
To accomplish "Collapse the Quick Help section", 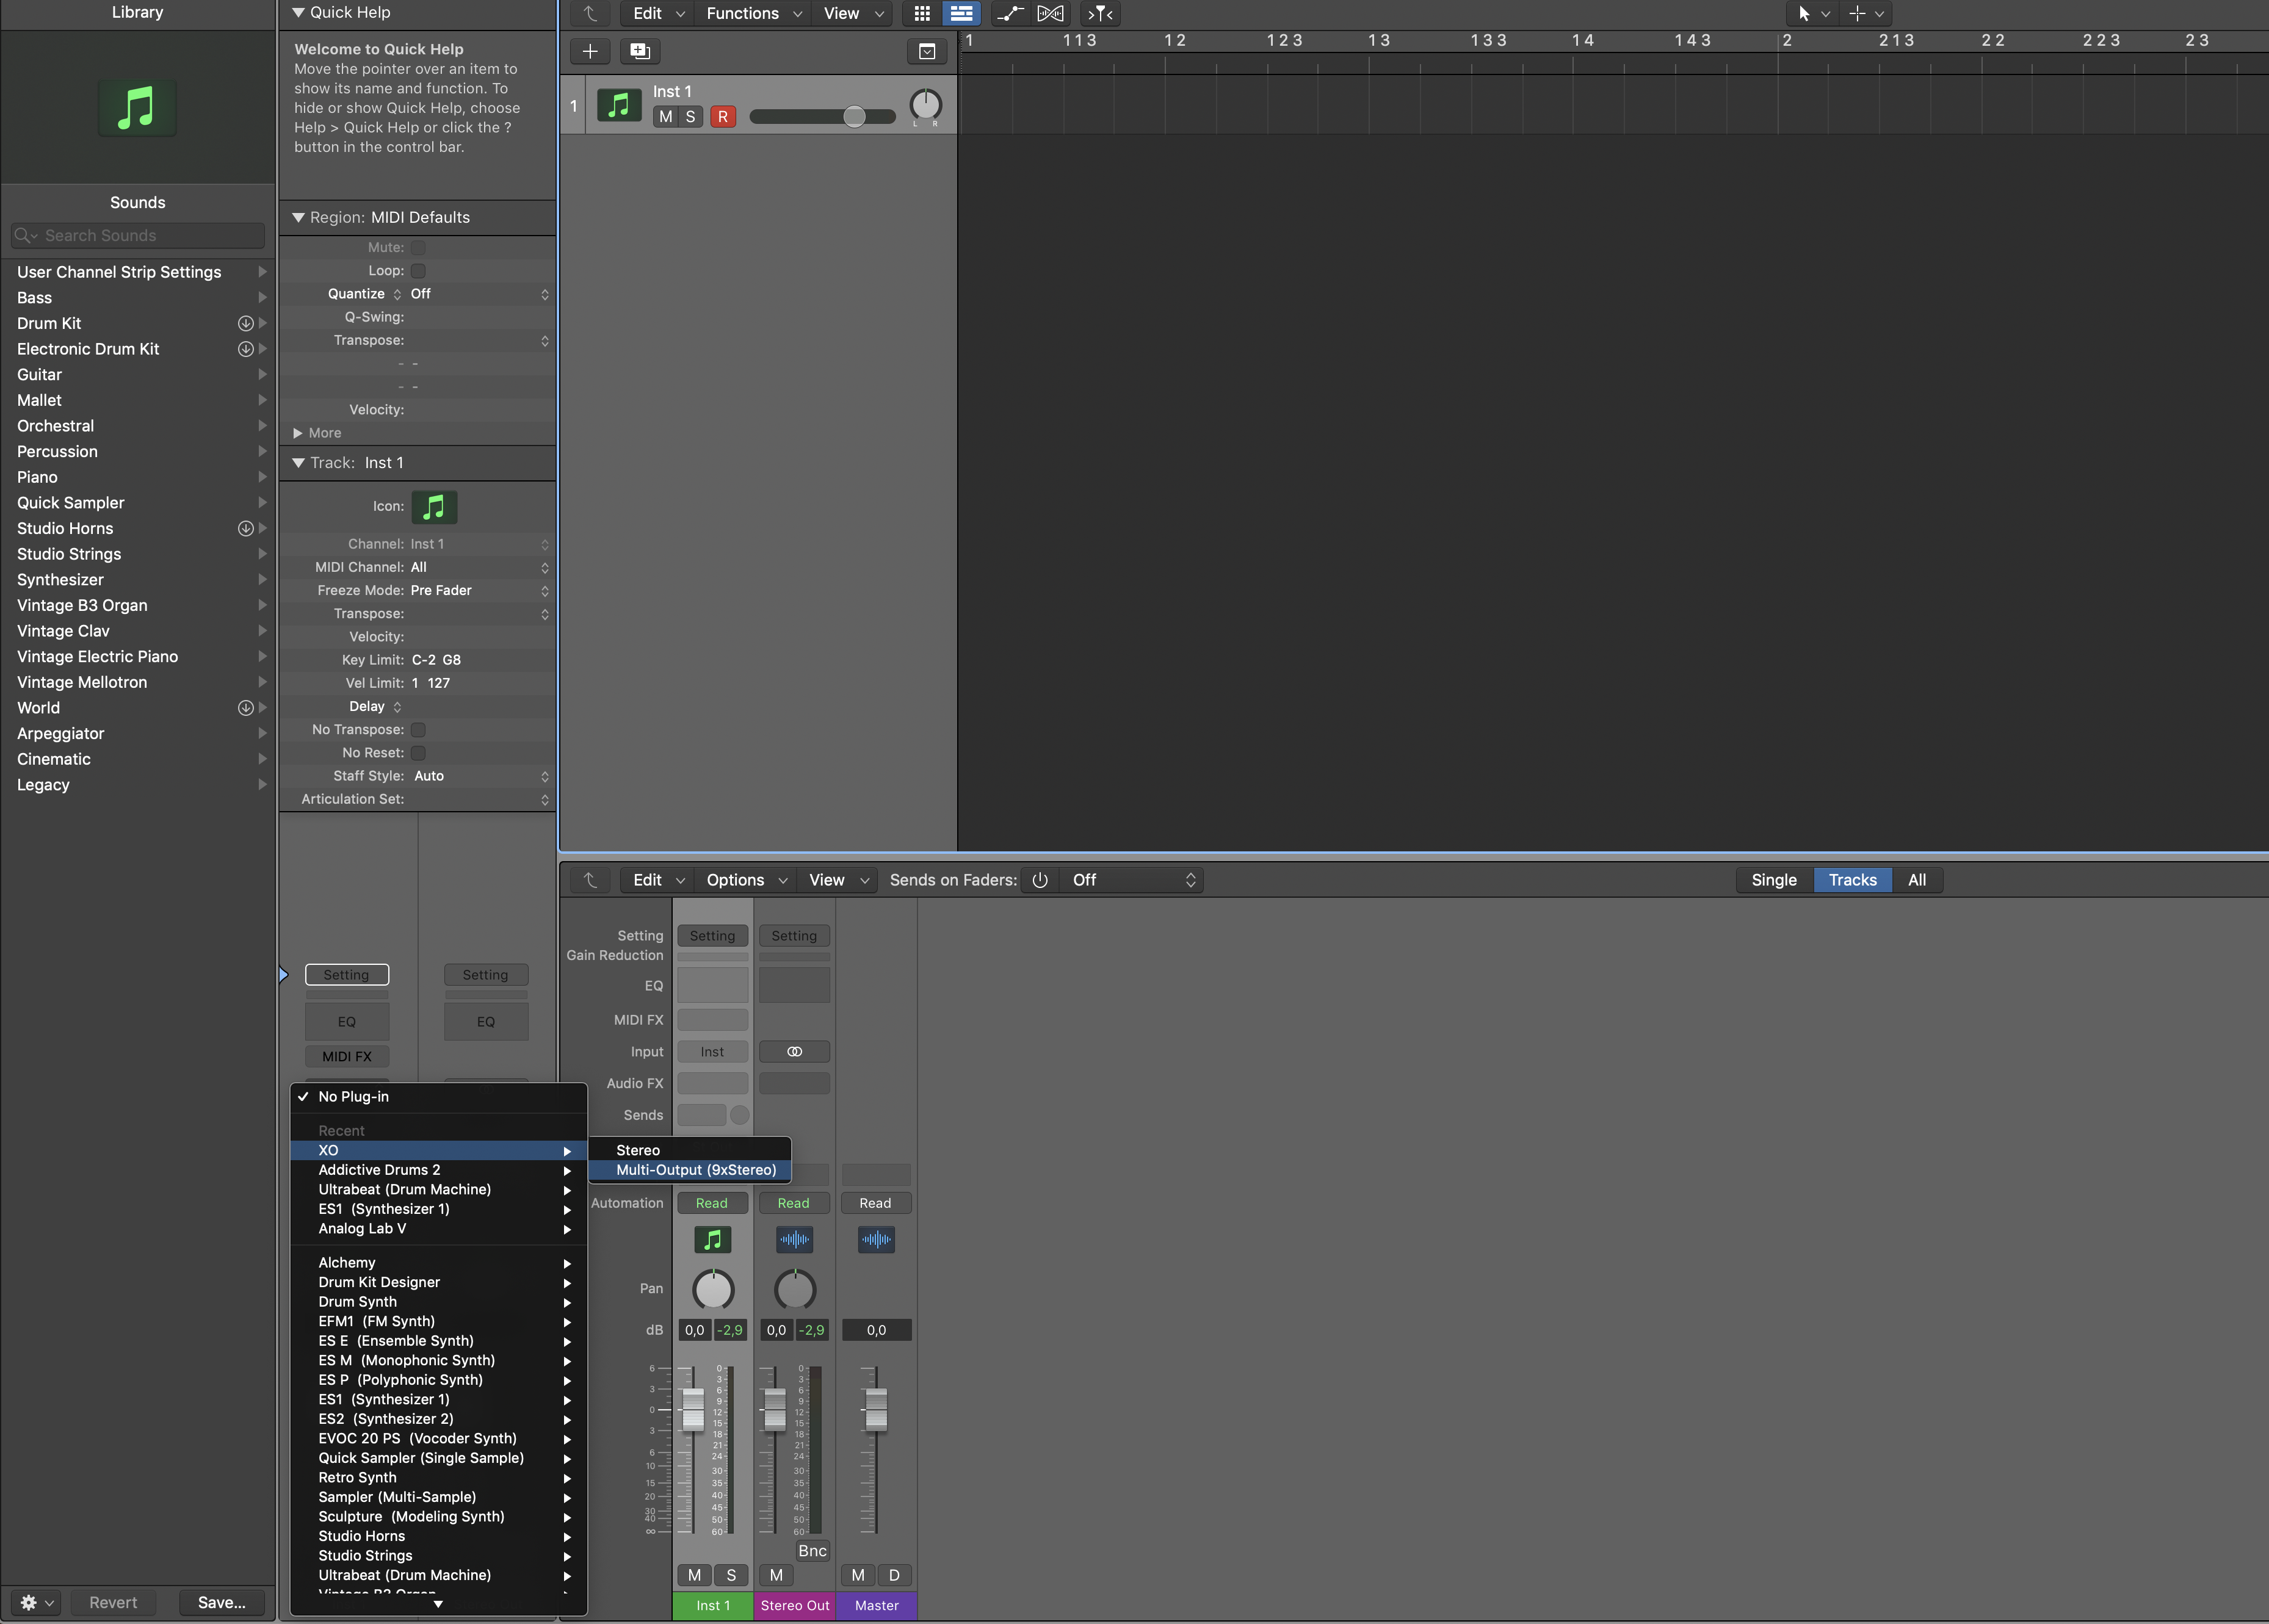I will (298, 13).
